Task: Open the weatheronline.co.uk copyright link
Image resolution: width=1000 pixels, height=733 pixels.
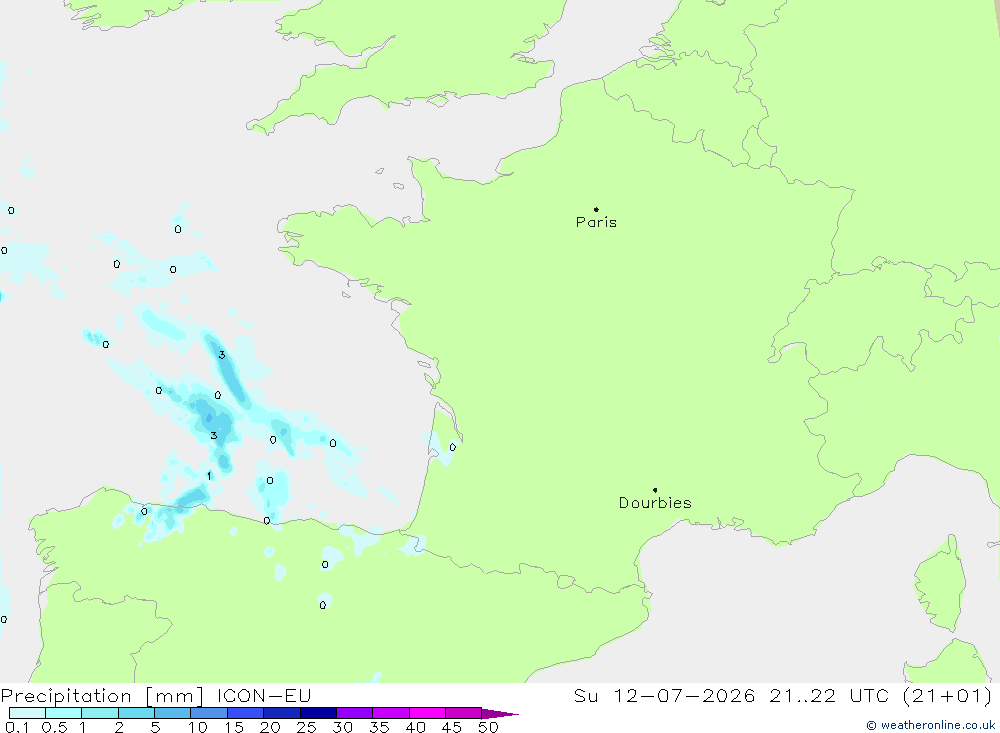Action: [930, 725]
